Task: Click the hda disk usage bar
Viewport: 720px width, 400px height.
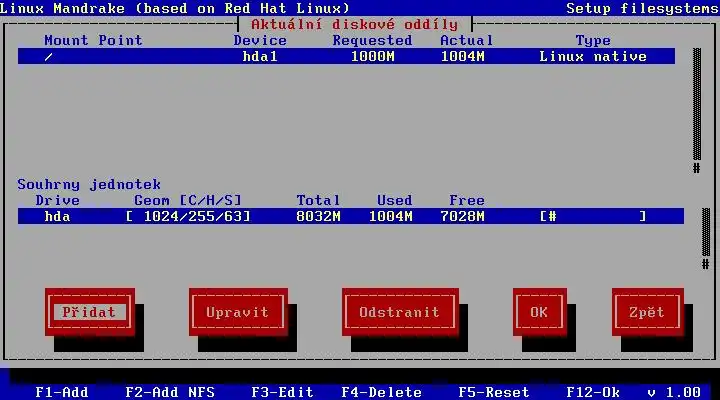Action: pos(593,216)
